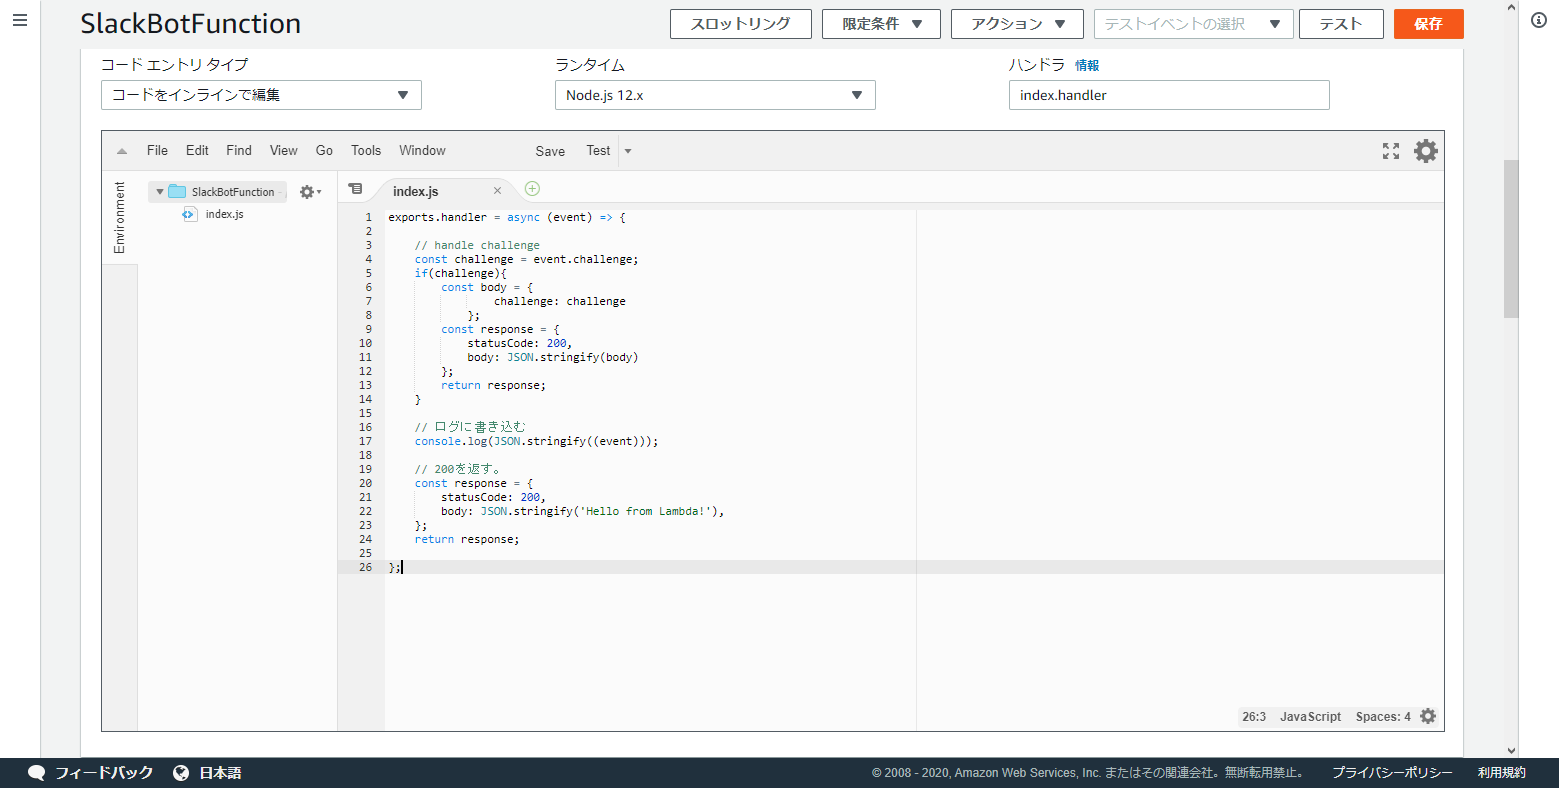Click the 情報 link next to ハンドラ
Image resolution: width=1559 pixels, height=788 pixels.
pyautogui.click(x=1087, y=65)
